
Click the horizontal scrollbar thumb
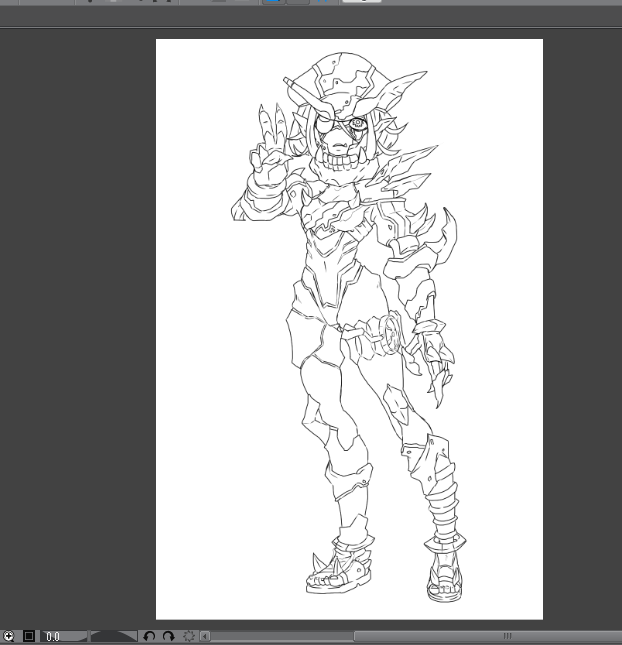[x=488, y=636]
